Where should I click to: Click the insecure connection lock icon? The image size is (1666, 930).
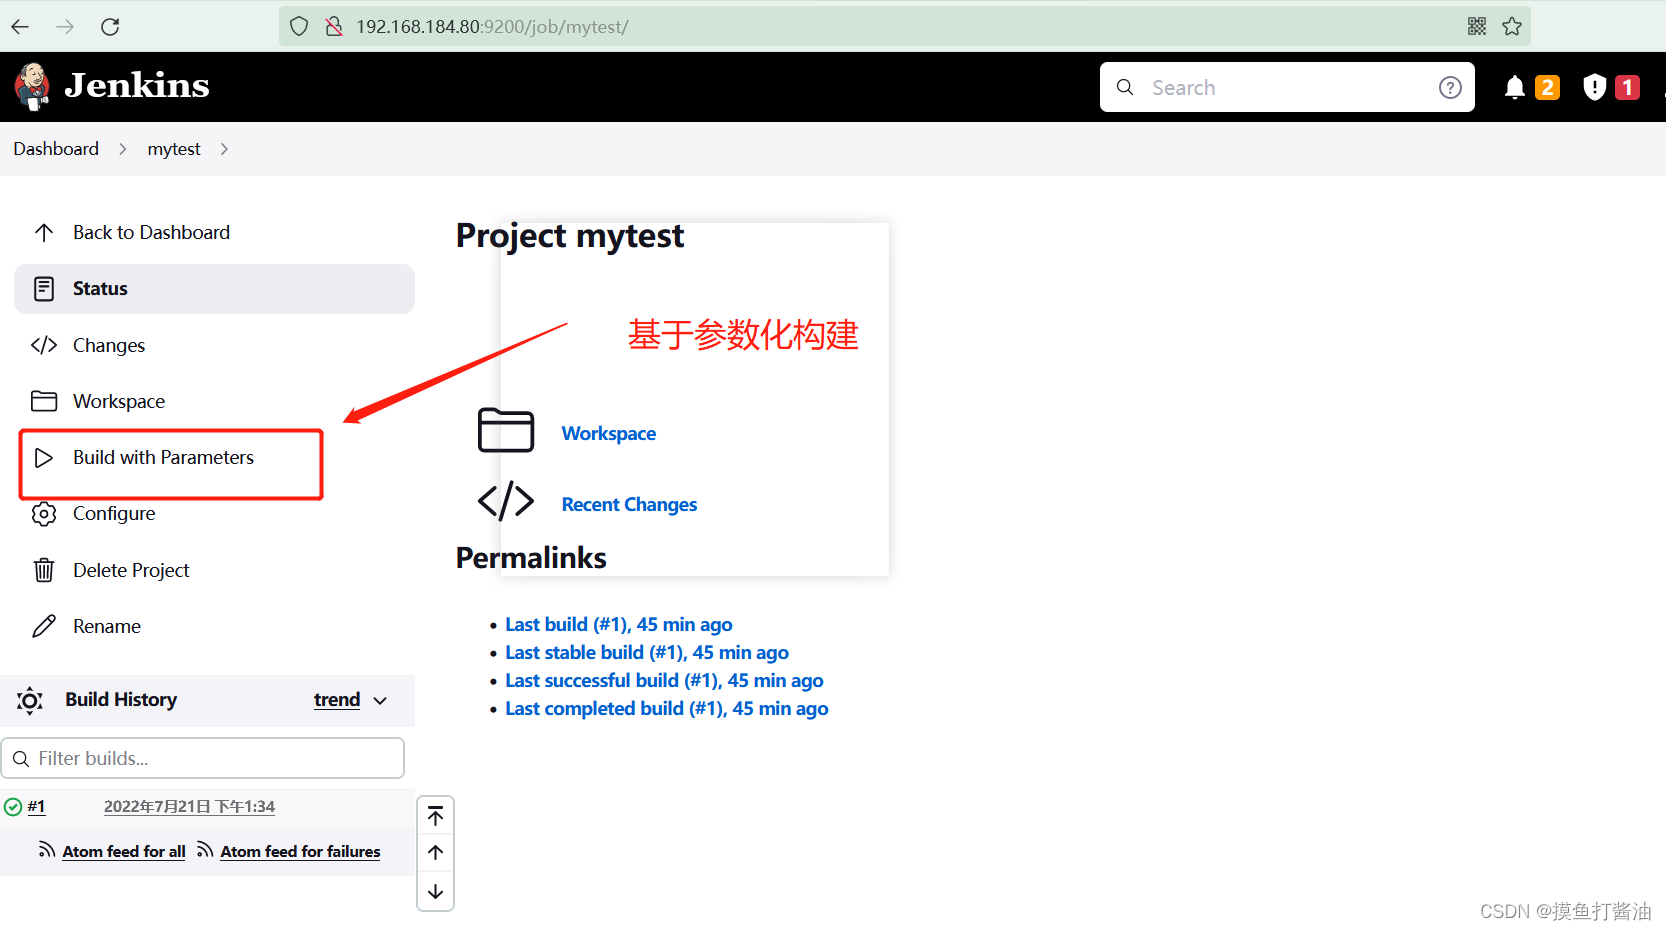point(334,27)
